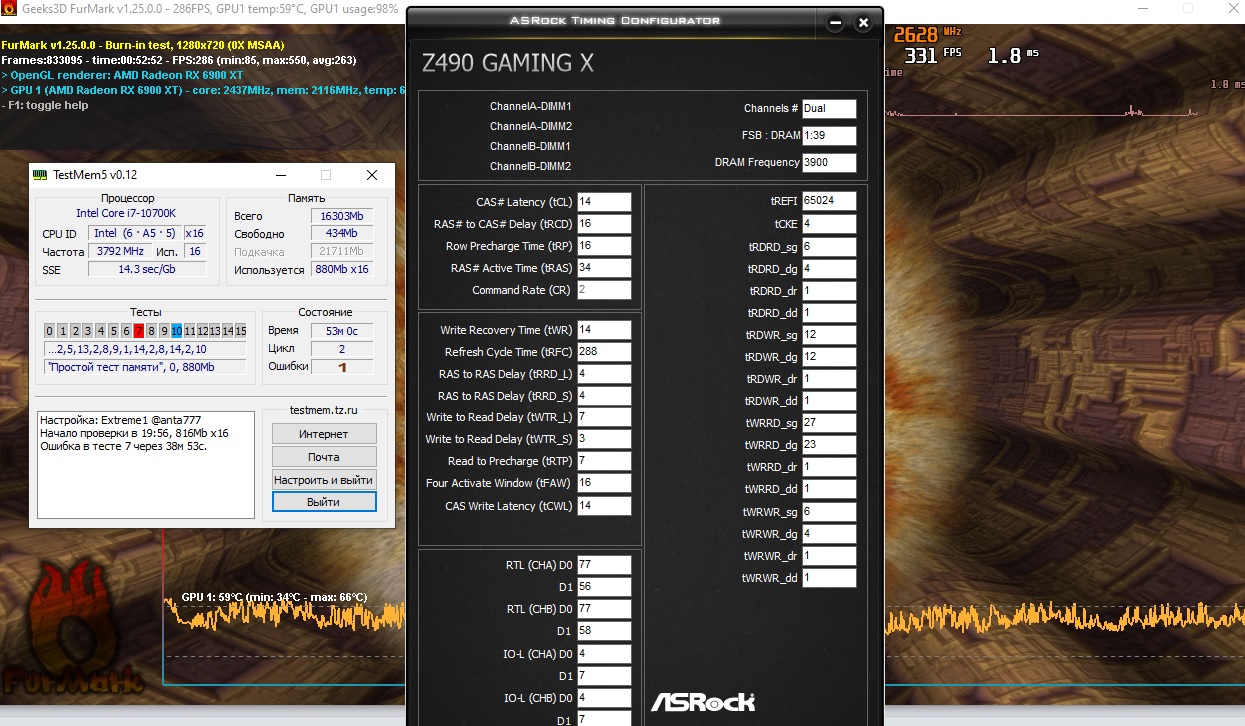Click the tREFI value field
The width and height of the screenshot is (1245, 726).
click(829, 201)
